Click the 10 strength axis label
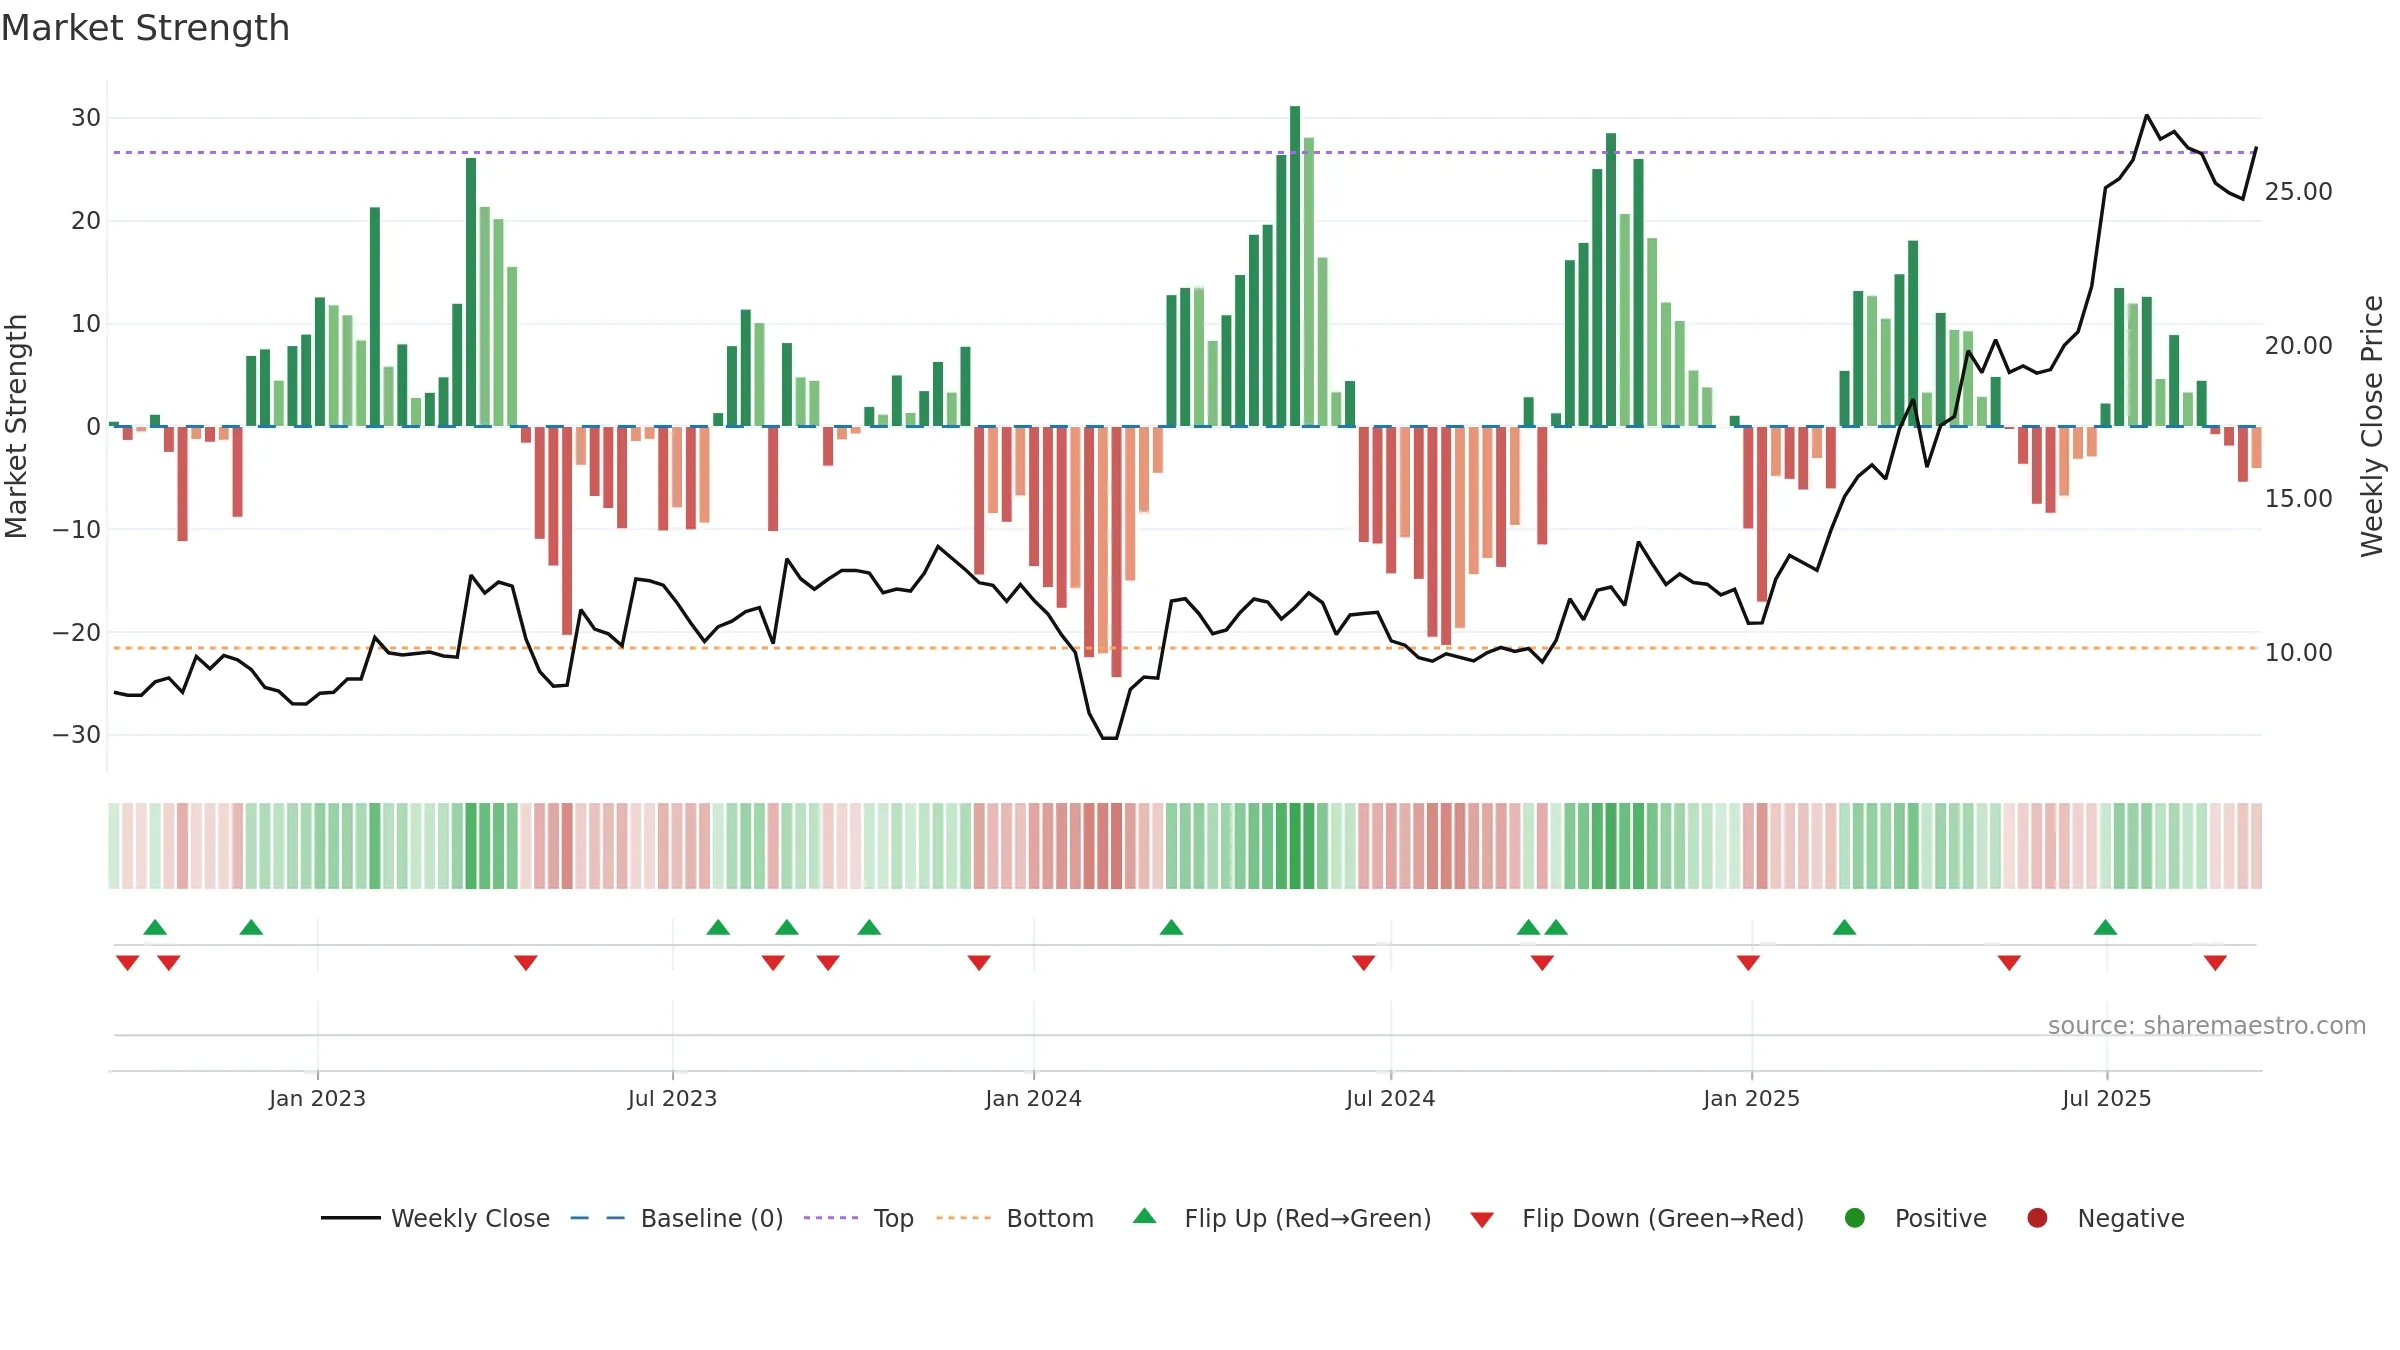The image size is (2400, 1350). pyautogui.click(x=86, y=323)
